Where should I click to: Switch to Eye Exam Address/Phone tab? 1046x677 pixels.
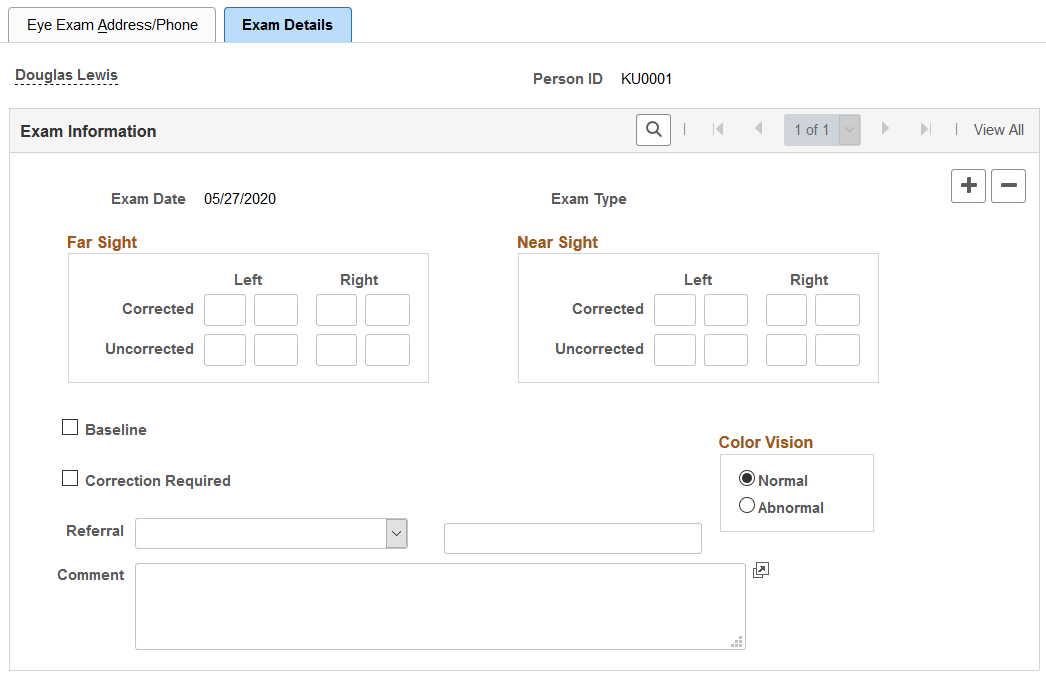[x=112, y=25]
